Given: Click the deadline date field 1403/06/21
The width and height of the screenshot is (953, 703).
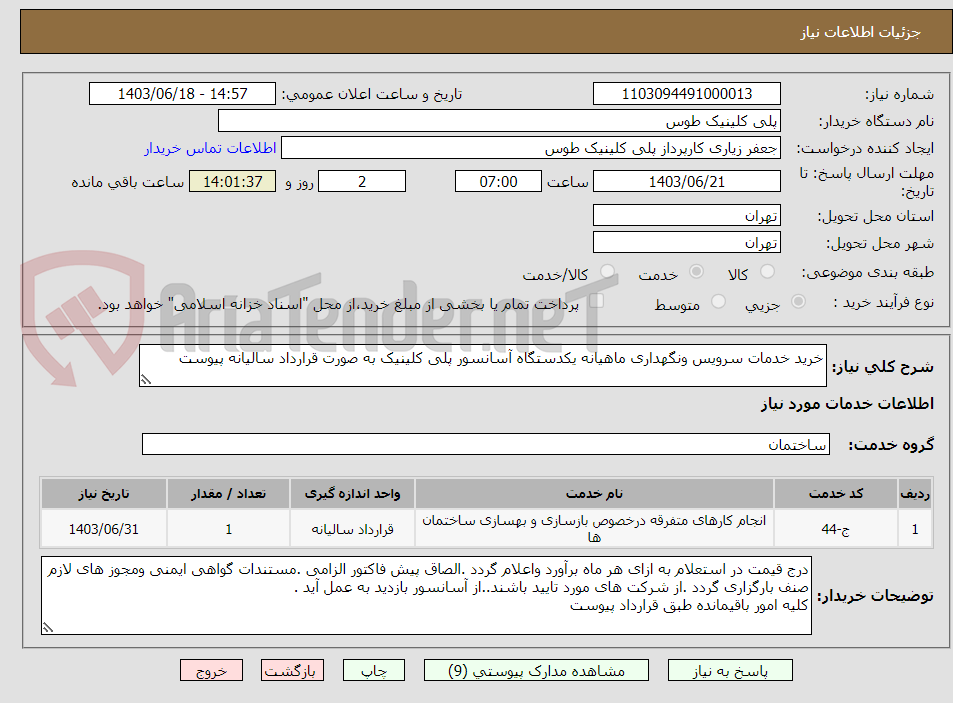Looking at the screenshot, I should tap(687, 181).
